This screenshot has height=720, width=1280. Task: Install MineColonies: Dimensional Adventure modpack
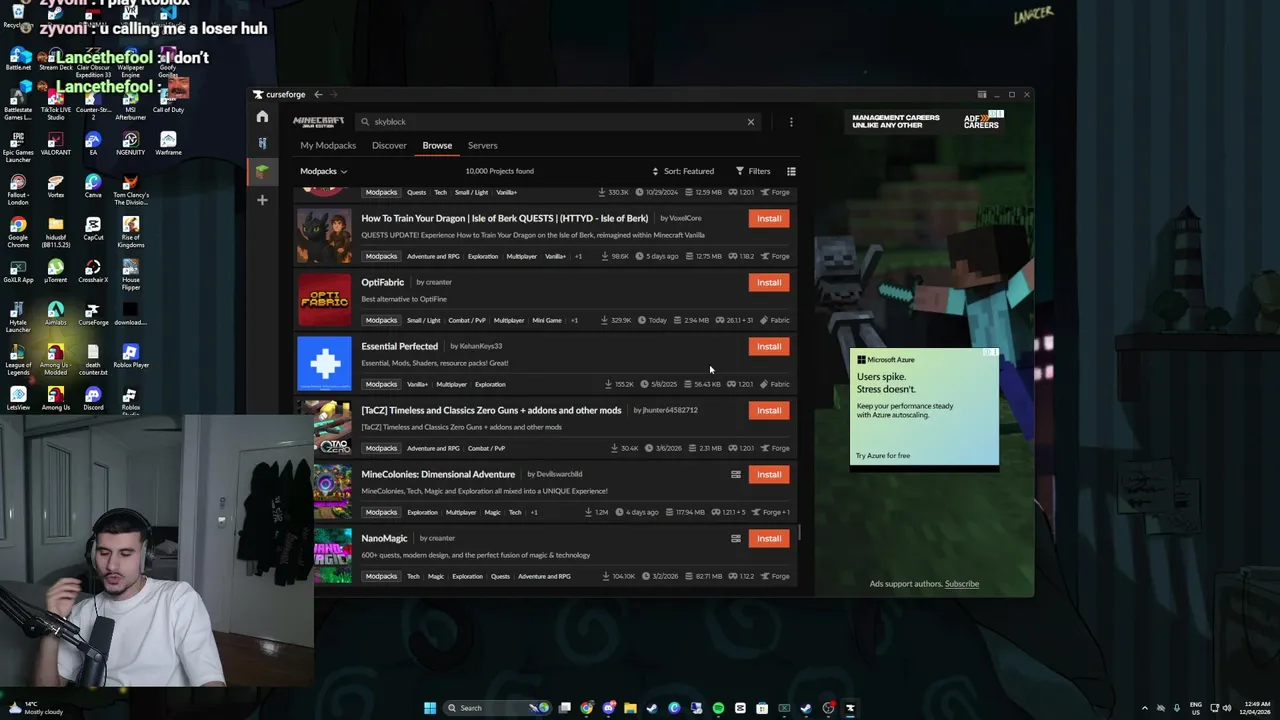(x=769, y=474)
